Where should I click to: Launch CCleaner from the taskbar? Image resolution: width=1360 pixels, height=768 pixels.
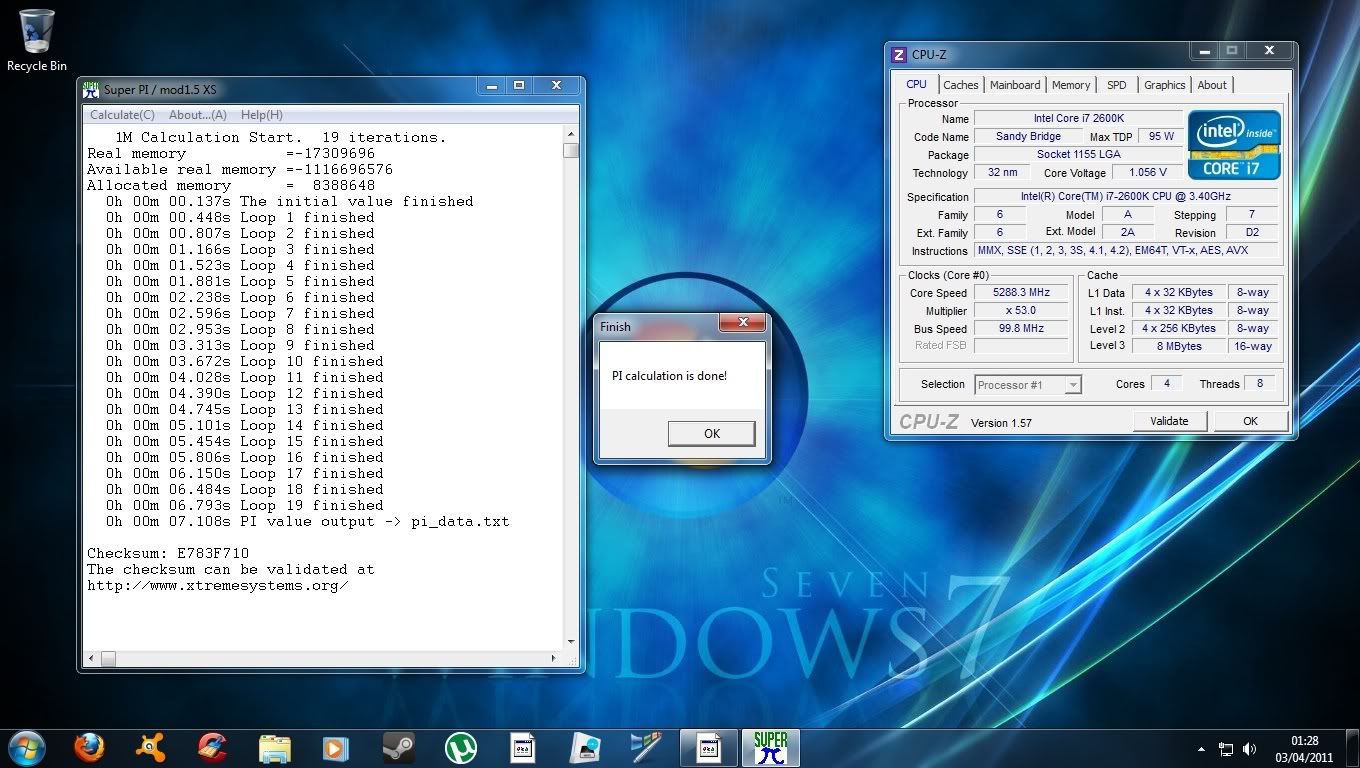213,747
